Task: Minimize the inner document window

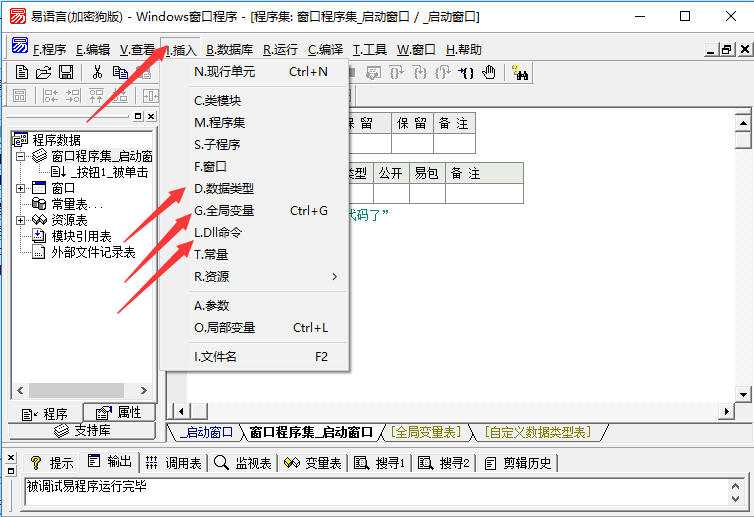Action: point(711,49)
